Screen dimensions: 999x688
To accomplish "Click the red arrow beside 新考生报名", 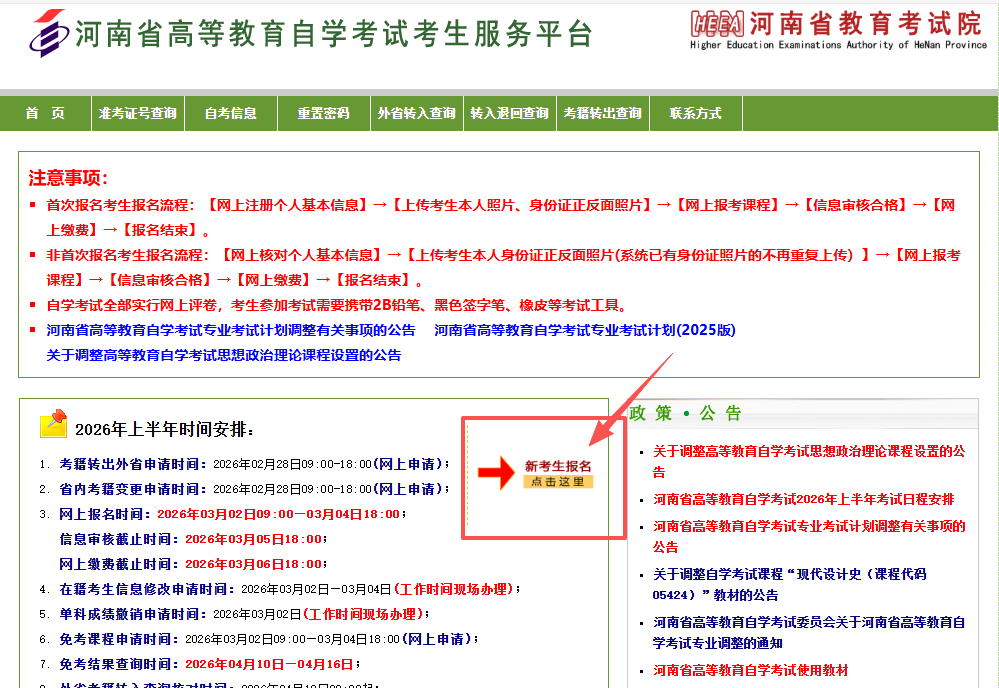I will [496, 473].
